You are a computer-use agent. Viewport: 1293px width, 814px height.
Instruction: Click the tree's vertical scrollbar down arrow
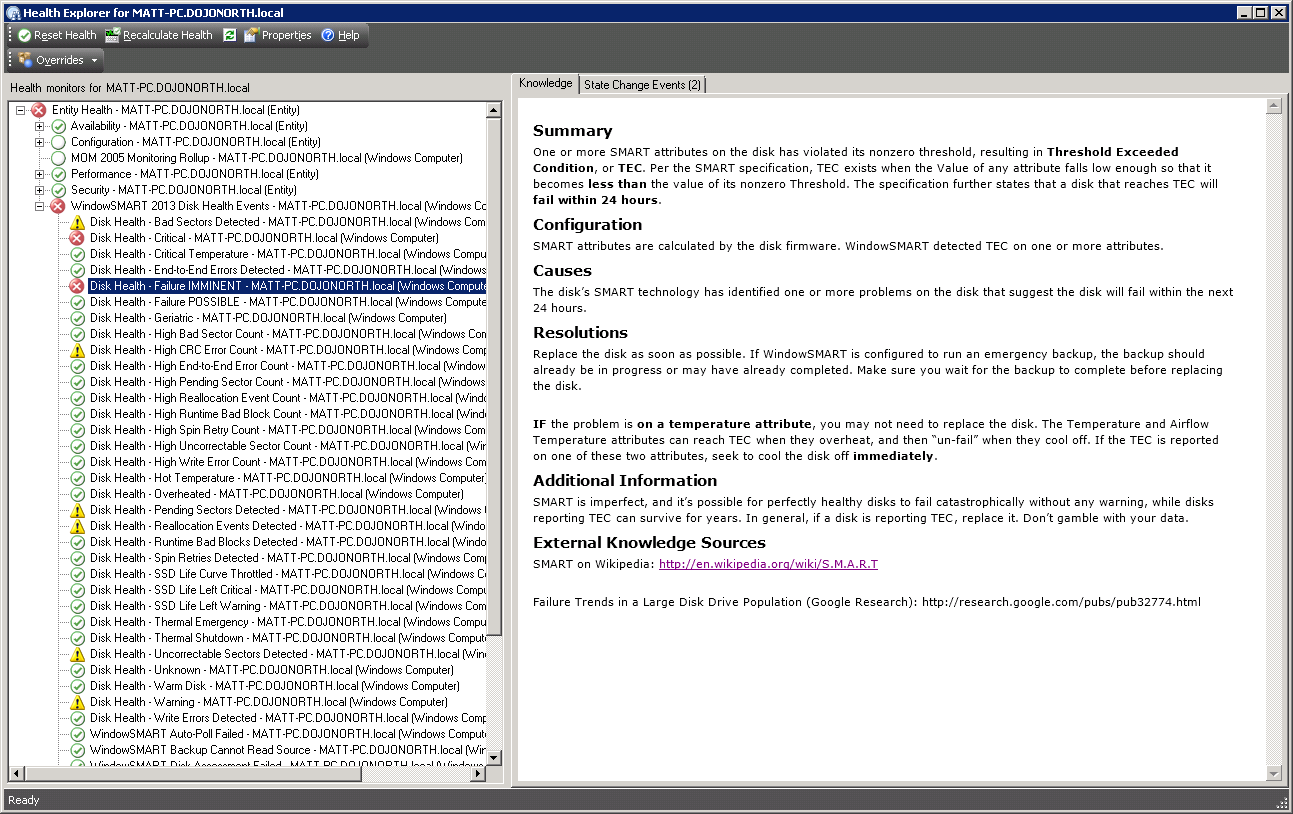[494, 758]
